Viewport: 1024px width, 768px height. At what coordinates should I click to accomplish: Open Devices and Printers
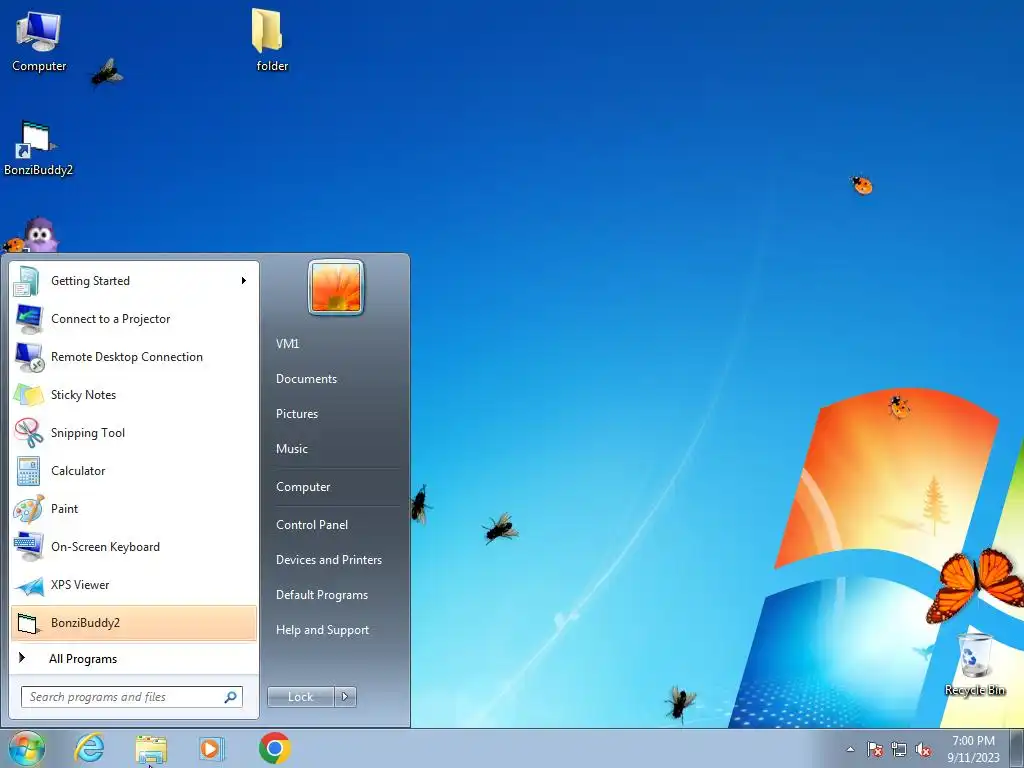coord(329,560)
